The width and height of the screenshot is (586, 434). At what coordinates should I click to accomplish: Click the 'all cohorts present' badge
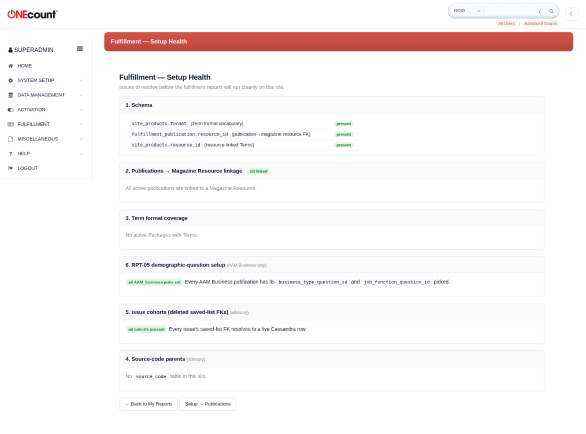[146, 329]
